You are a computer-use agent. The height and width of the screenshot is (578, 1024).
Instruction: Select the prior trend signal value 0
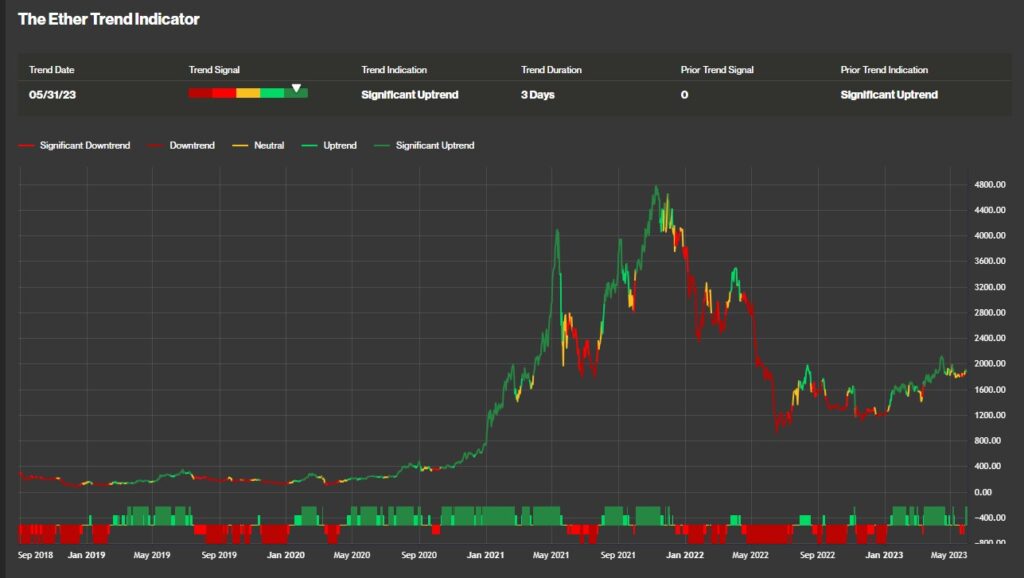click(x=684, y=95)
